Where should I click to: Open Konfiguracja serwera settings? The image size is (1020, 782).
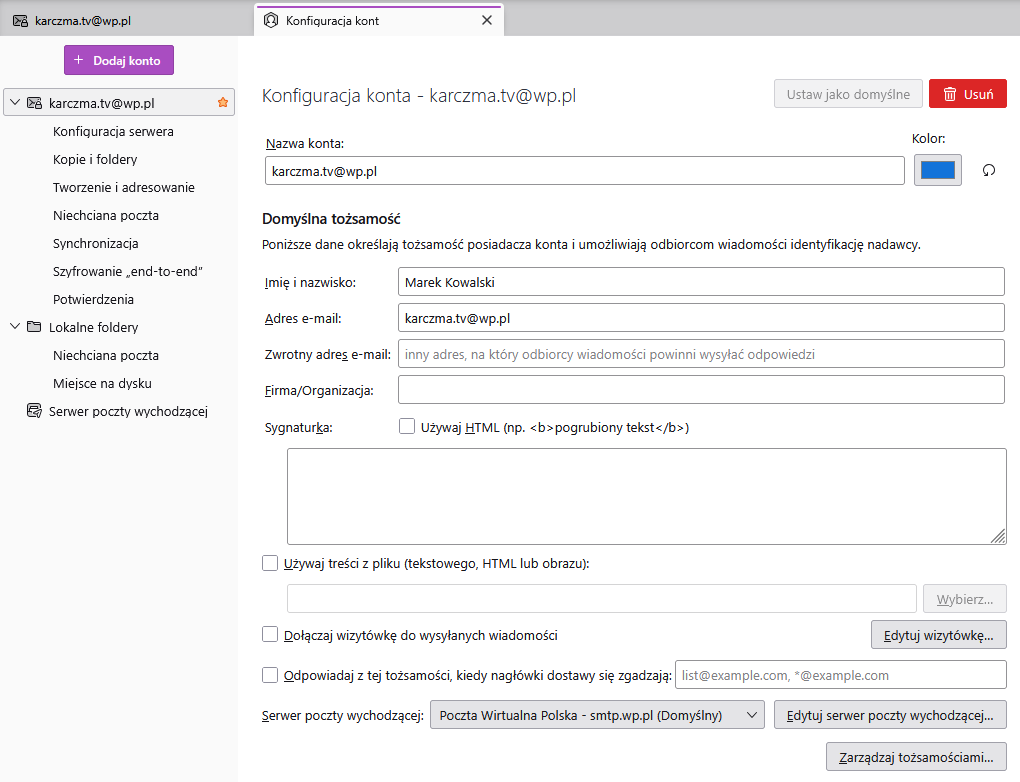point(113,131)
